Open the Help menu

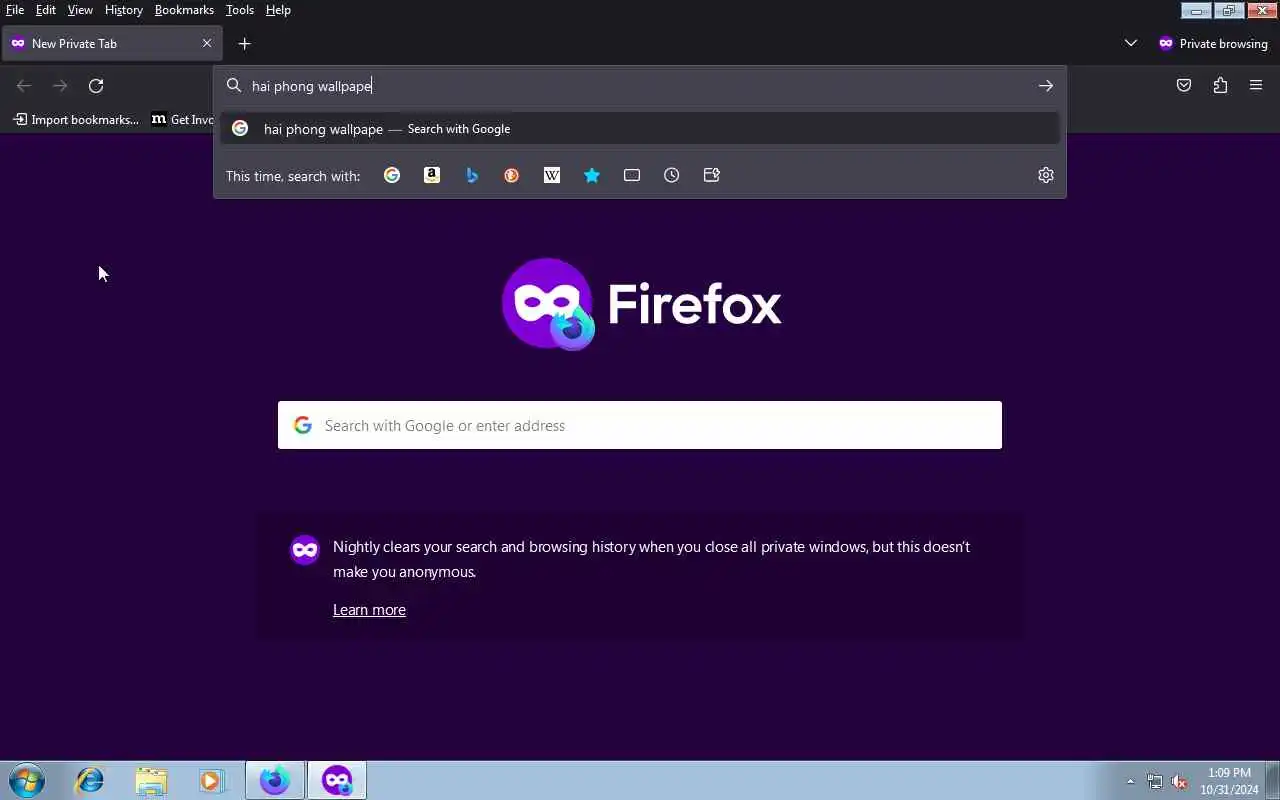278,10
